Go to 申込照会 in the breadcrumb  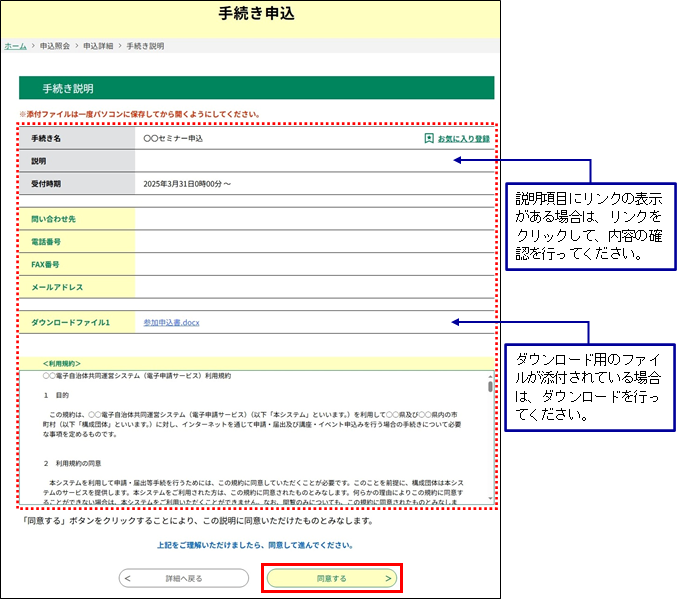[x=56, y=46]
